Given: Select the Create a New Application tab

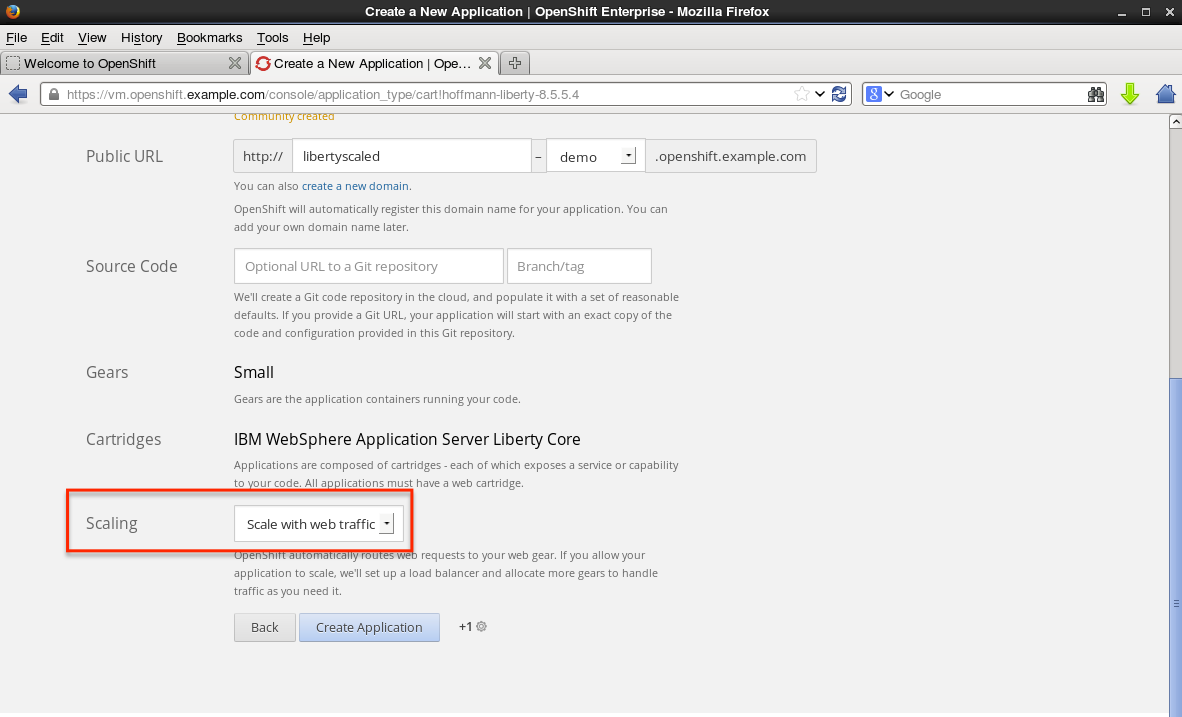Looking at the screenshot, I should tap(374, 63).
